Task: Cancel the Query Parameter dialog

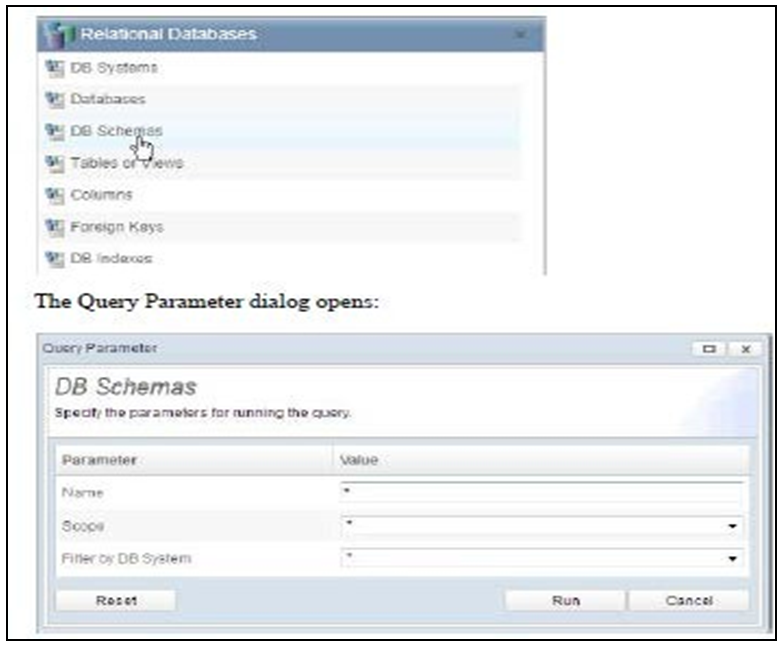Action: 688,601
